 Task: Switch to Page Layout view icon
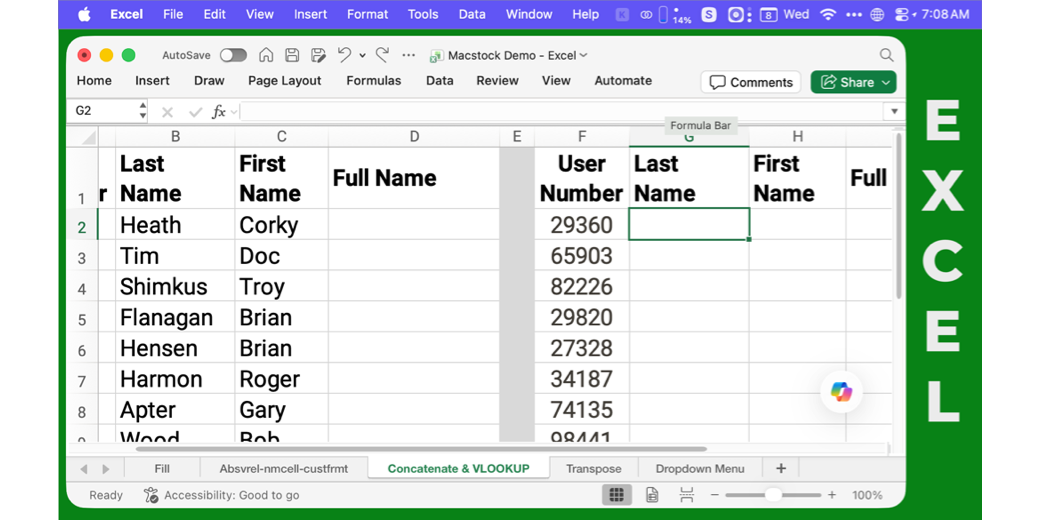click(652, 495)
